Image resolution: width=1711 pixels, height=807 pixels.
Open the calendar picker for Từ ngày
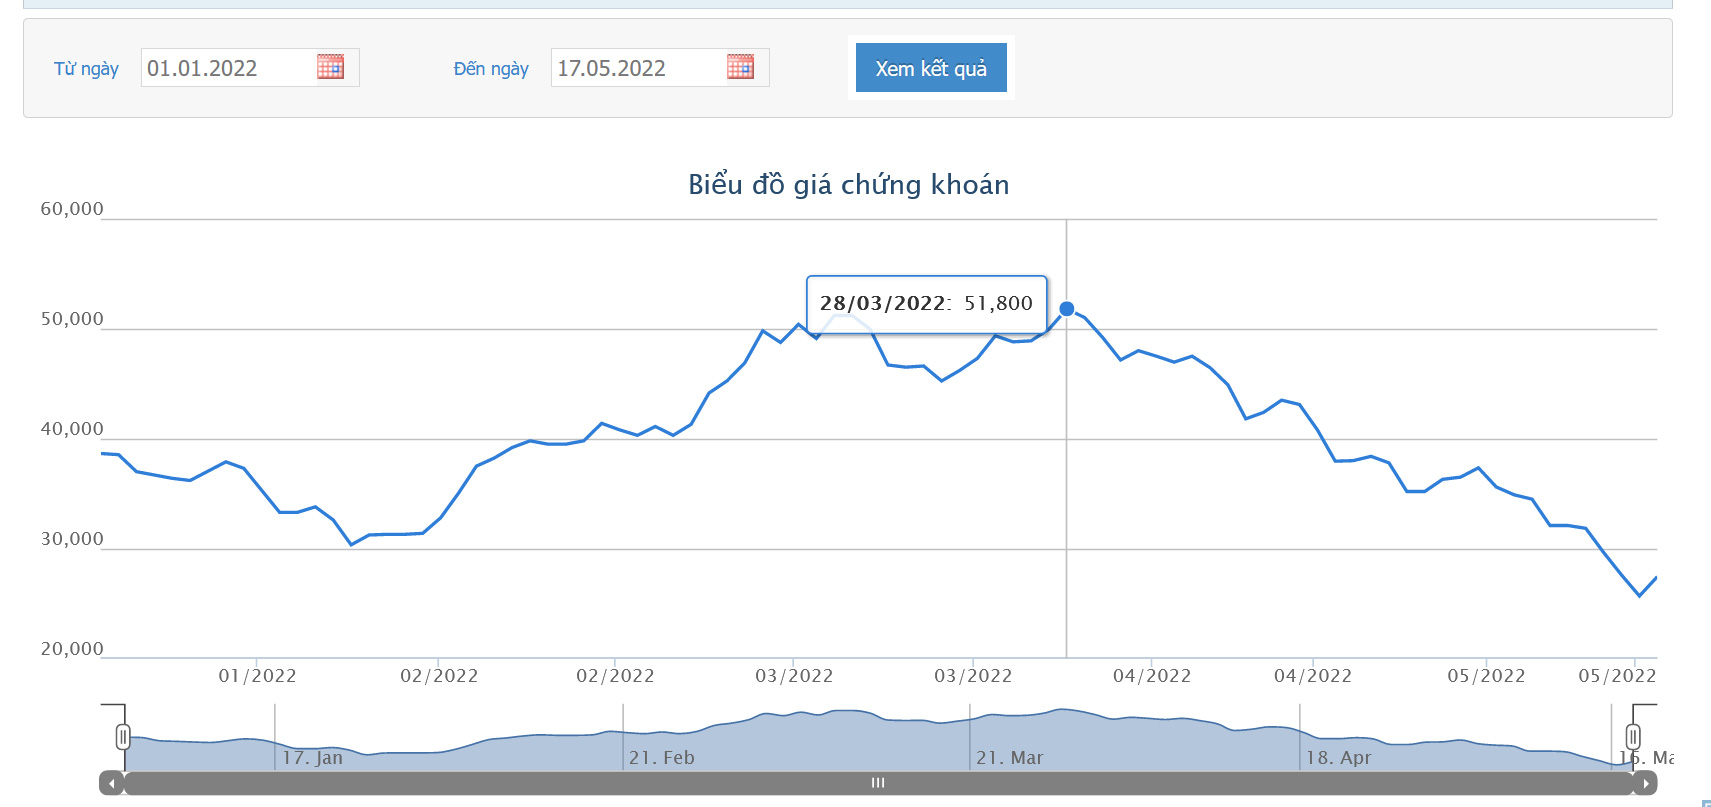(330, 67)
